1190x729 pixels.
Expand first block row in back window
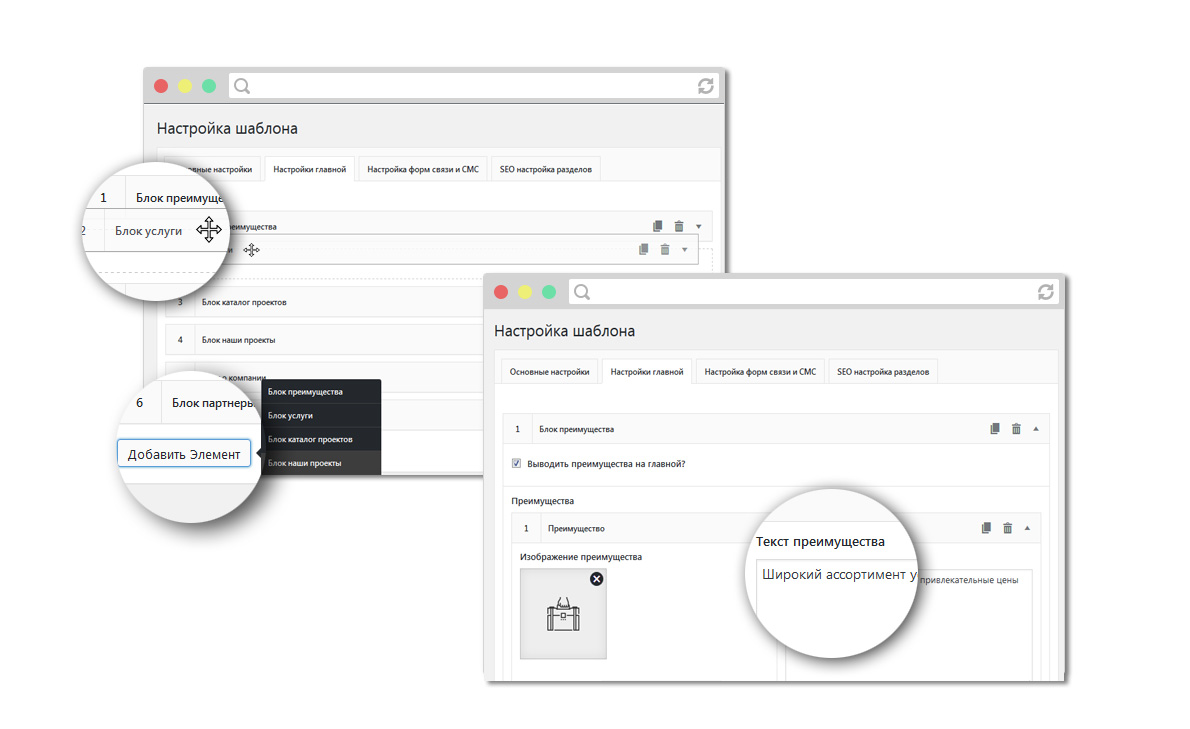(698, 226)
